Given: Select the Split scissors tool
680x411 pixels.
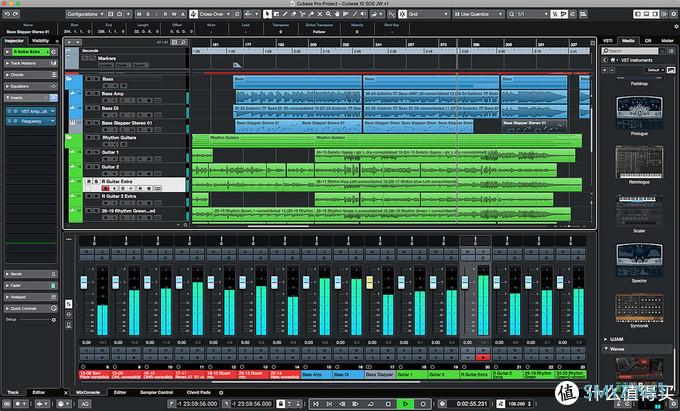Looking at the screenshot, I should (303, 14).
